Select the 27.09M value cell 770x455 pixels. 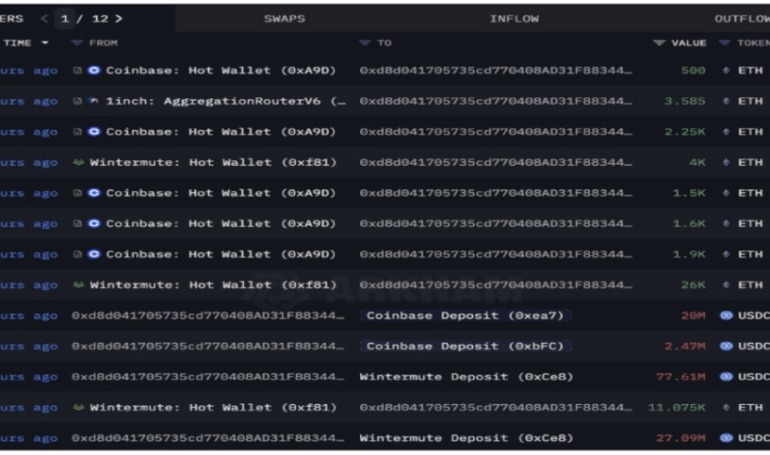pyautogui.click(x=681, y=437)
